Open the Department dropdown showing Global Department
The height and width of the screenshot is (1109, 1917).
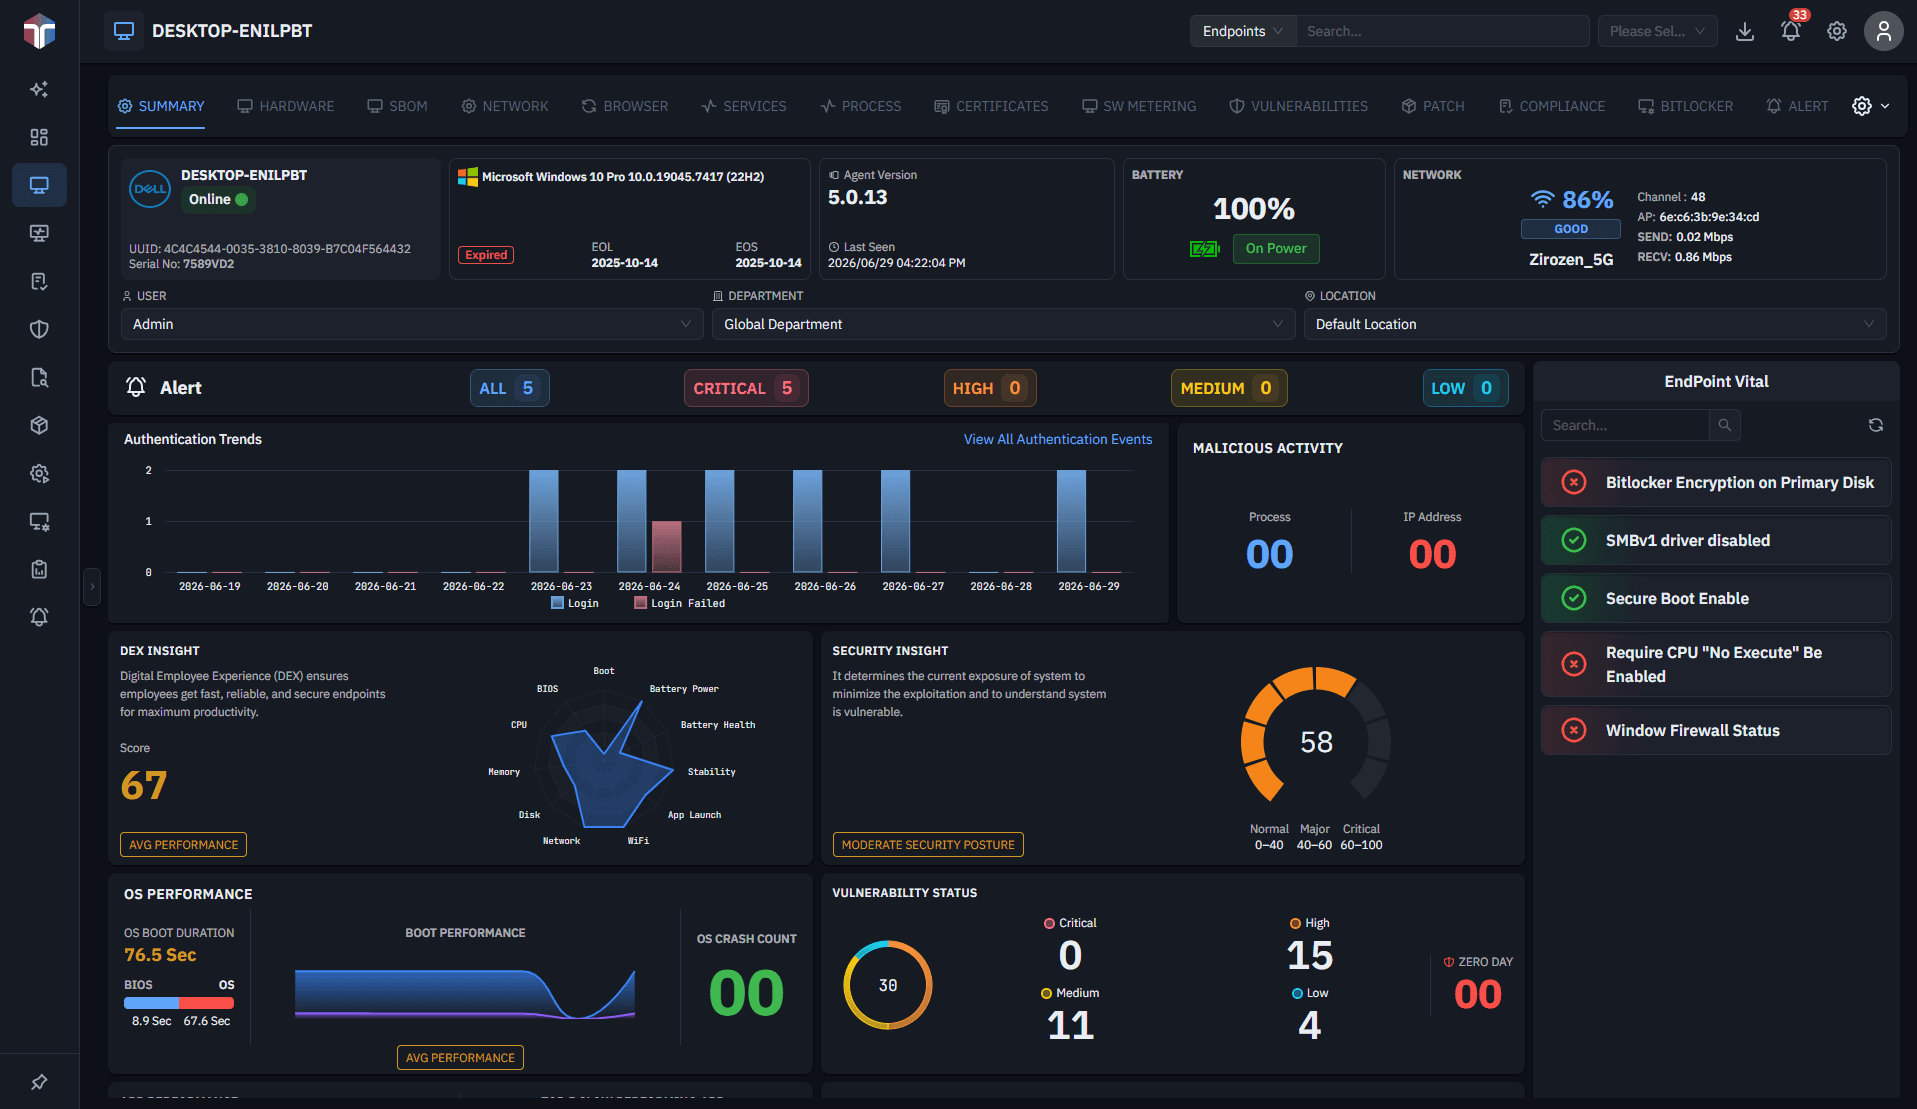click(x=1003, y=324)
